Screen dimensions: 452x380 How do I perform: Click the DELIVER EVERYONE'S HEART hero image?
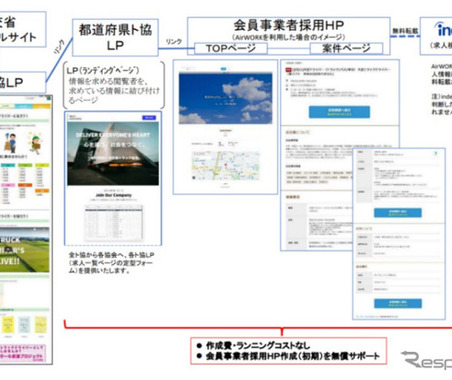pos(113,153)
